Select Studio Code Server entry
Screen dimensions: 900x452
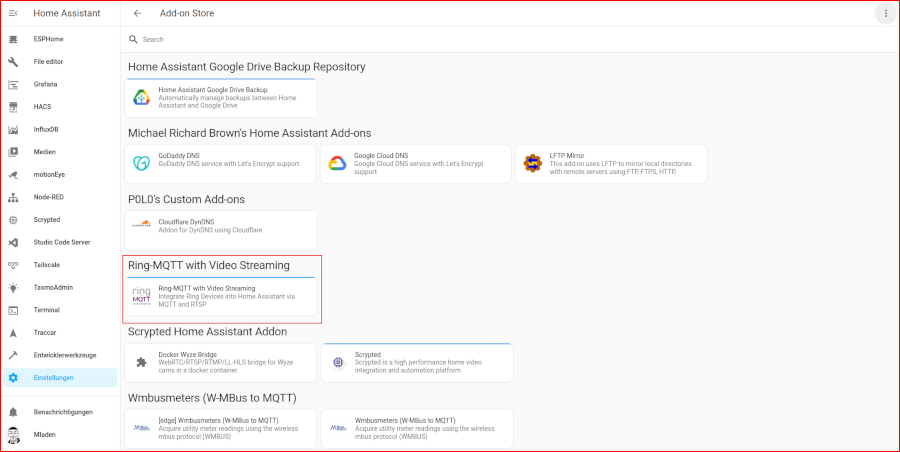pos(60,242)
